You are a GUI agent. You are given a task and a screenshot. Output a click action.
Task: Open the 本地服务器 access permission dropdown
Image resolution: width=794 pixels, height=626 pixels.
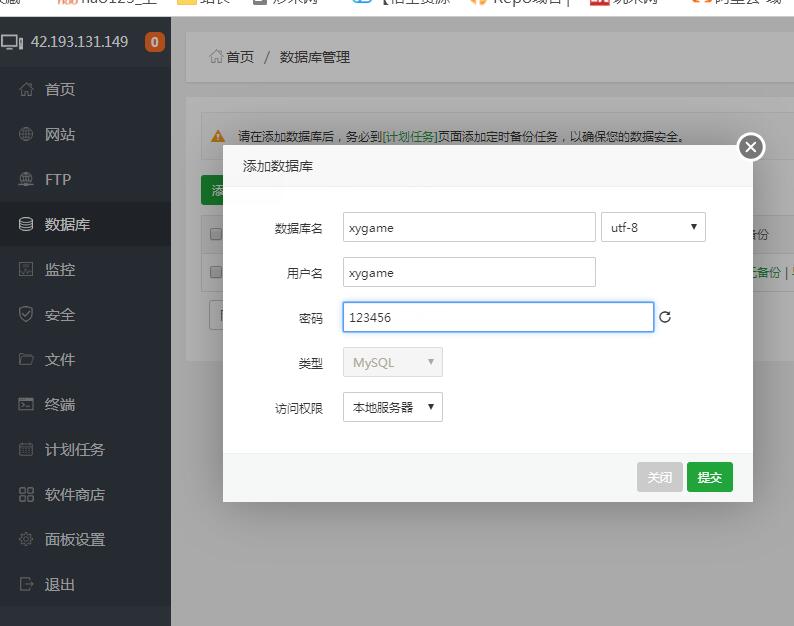click(x=392, y=407)
